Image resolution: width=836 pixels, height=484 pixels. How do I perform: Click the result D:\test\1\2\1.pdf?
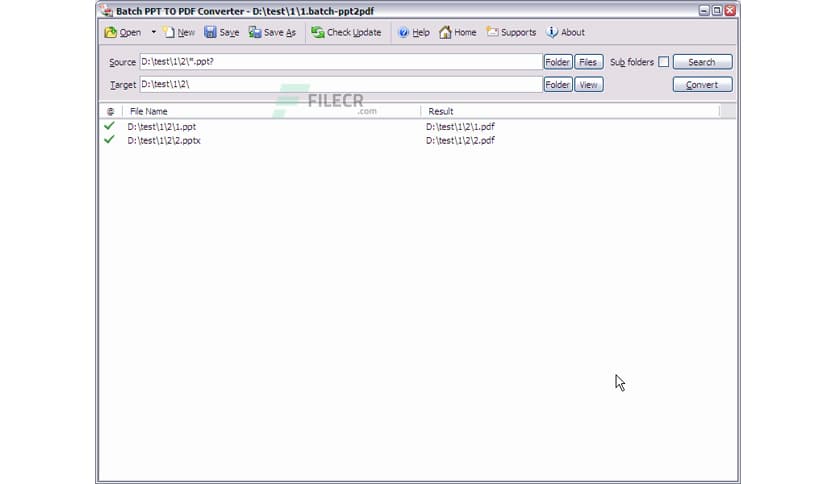[460, 127]
